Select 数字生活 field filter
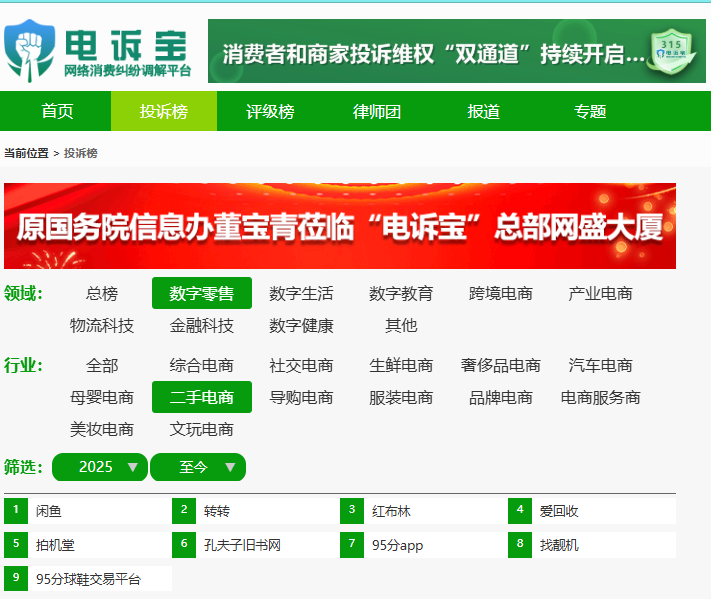The image size is (711, 599). click(301, 293)
